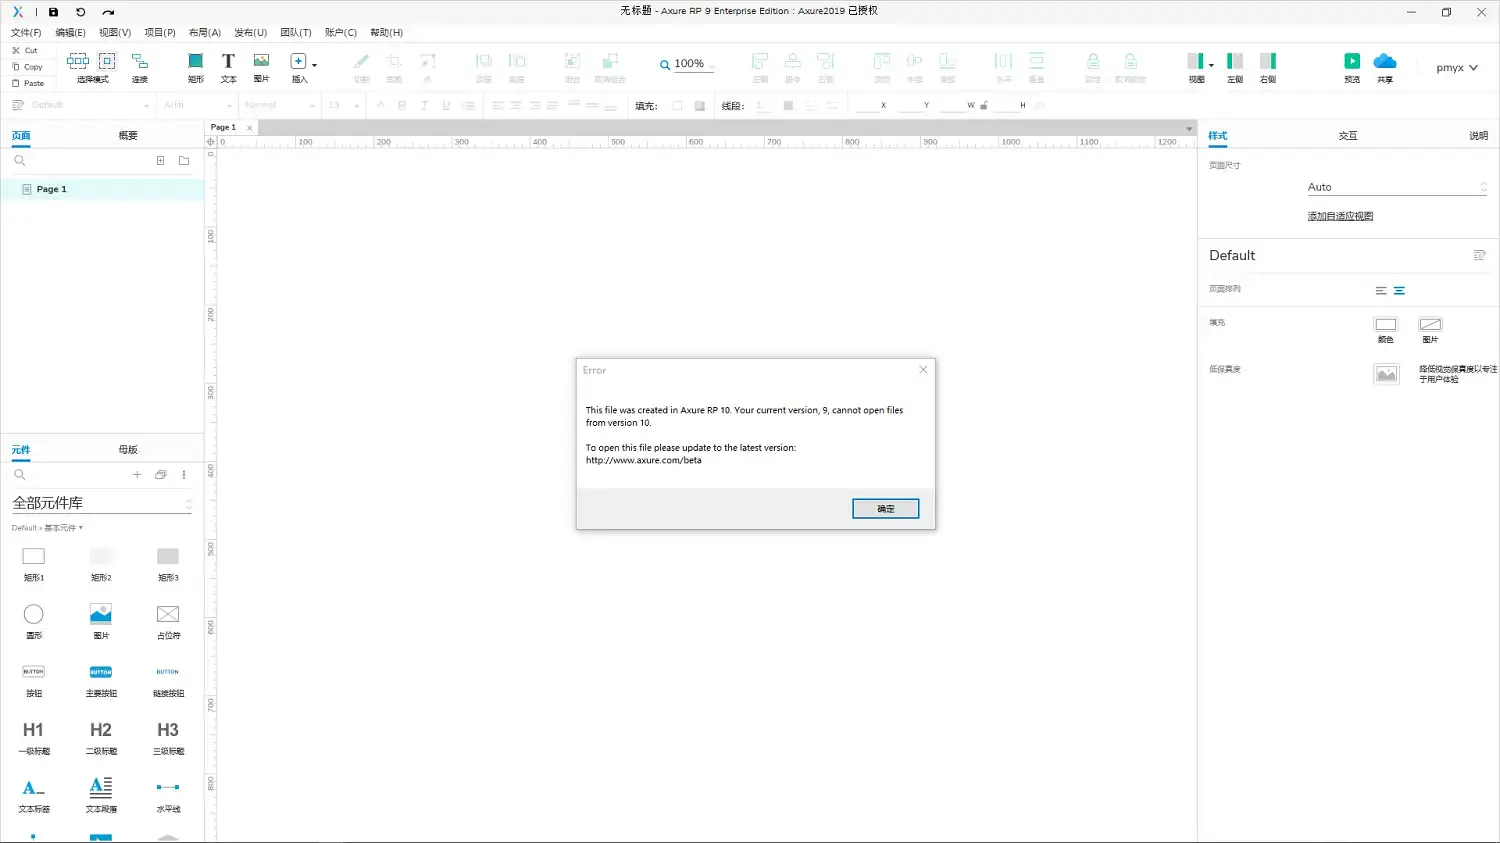Select the 文本 text tool

228,64
